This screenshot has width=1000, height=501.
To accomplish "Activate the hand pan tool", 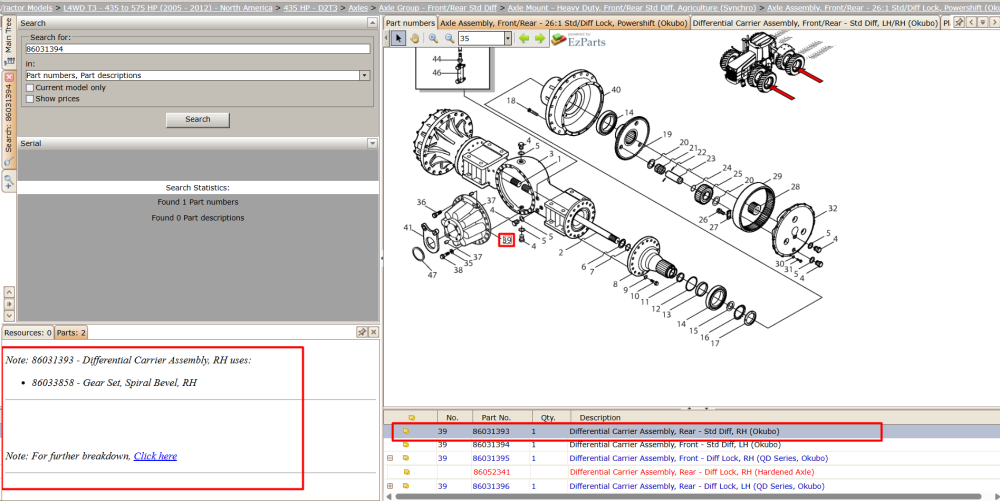I will pyautogui.click(x=415, y=38).
